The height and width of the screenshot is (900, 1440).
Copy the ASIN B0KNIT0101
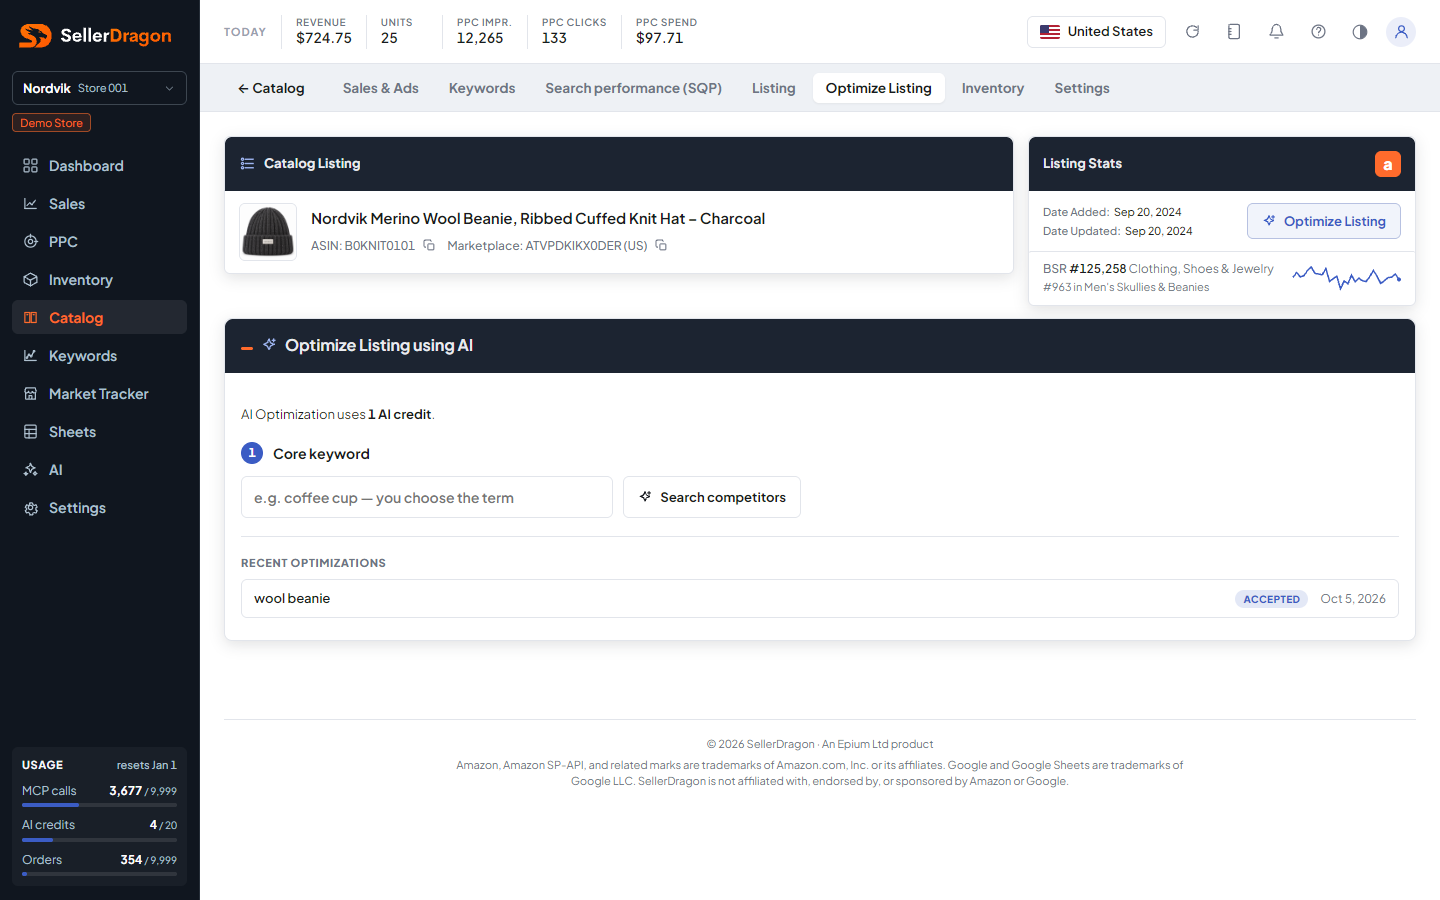(429, 245)
